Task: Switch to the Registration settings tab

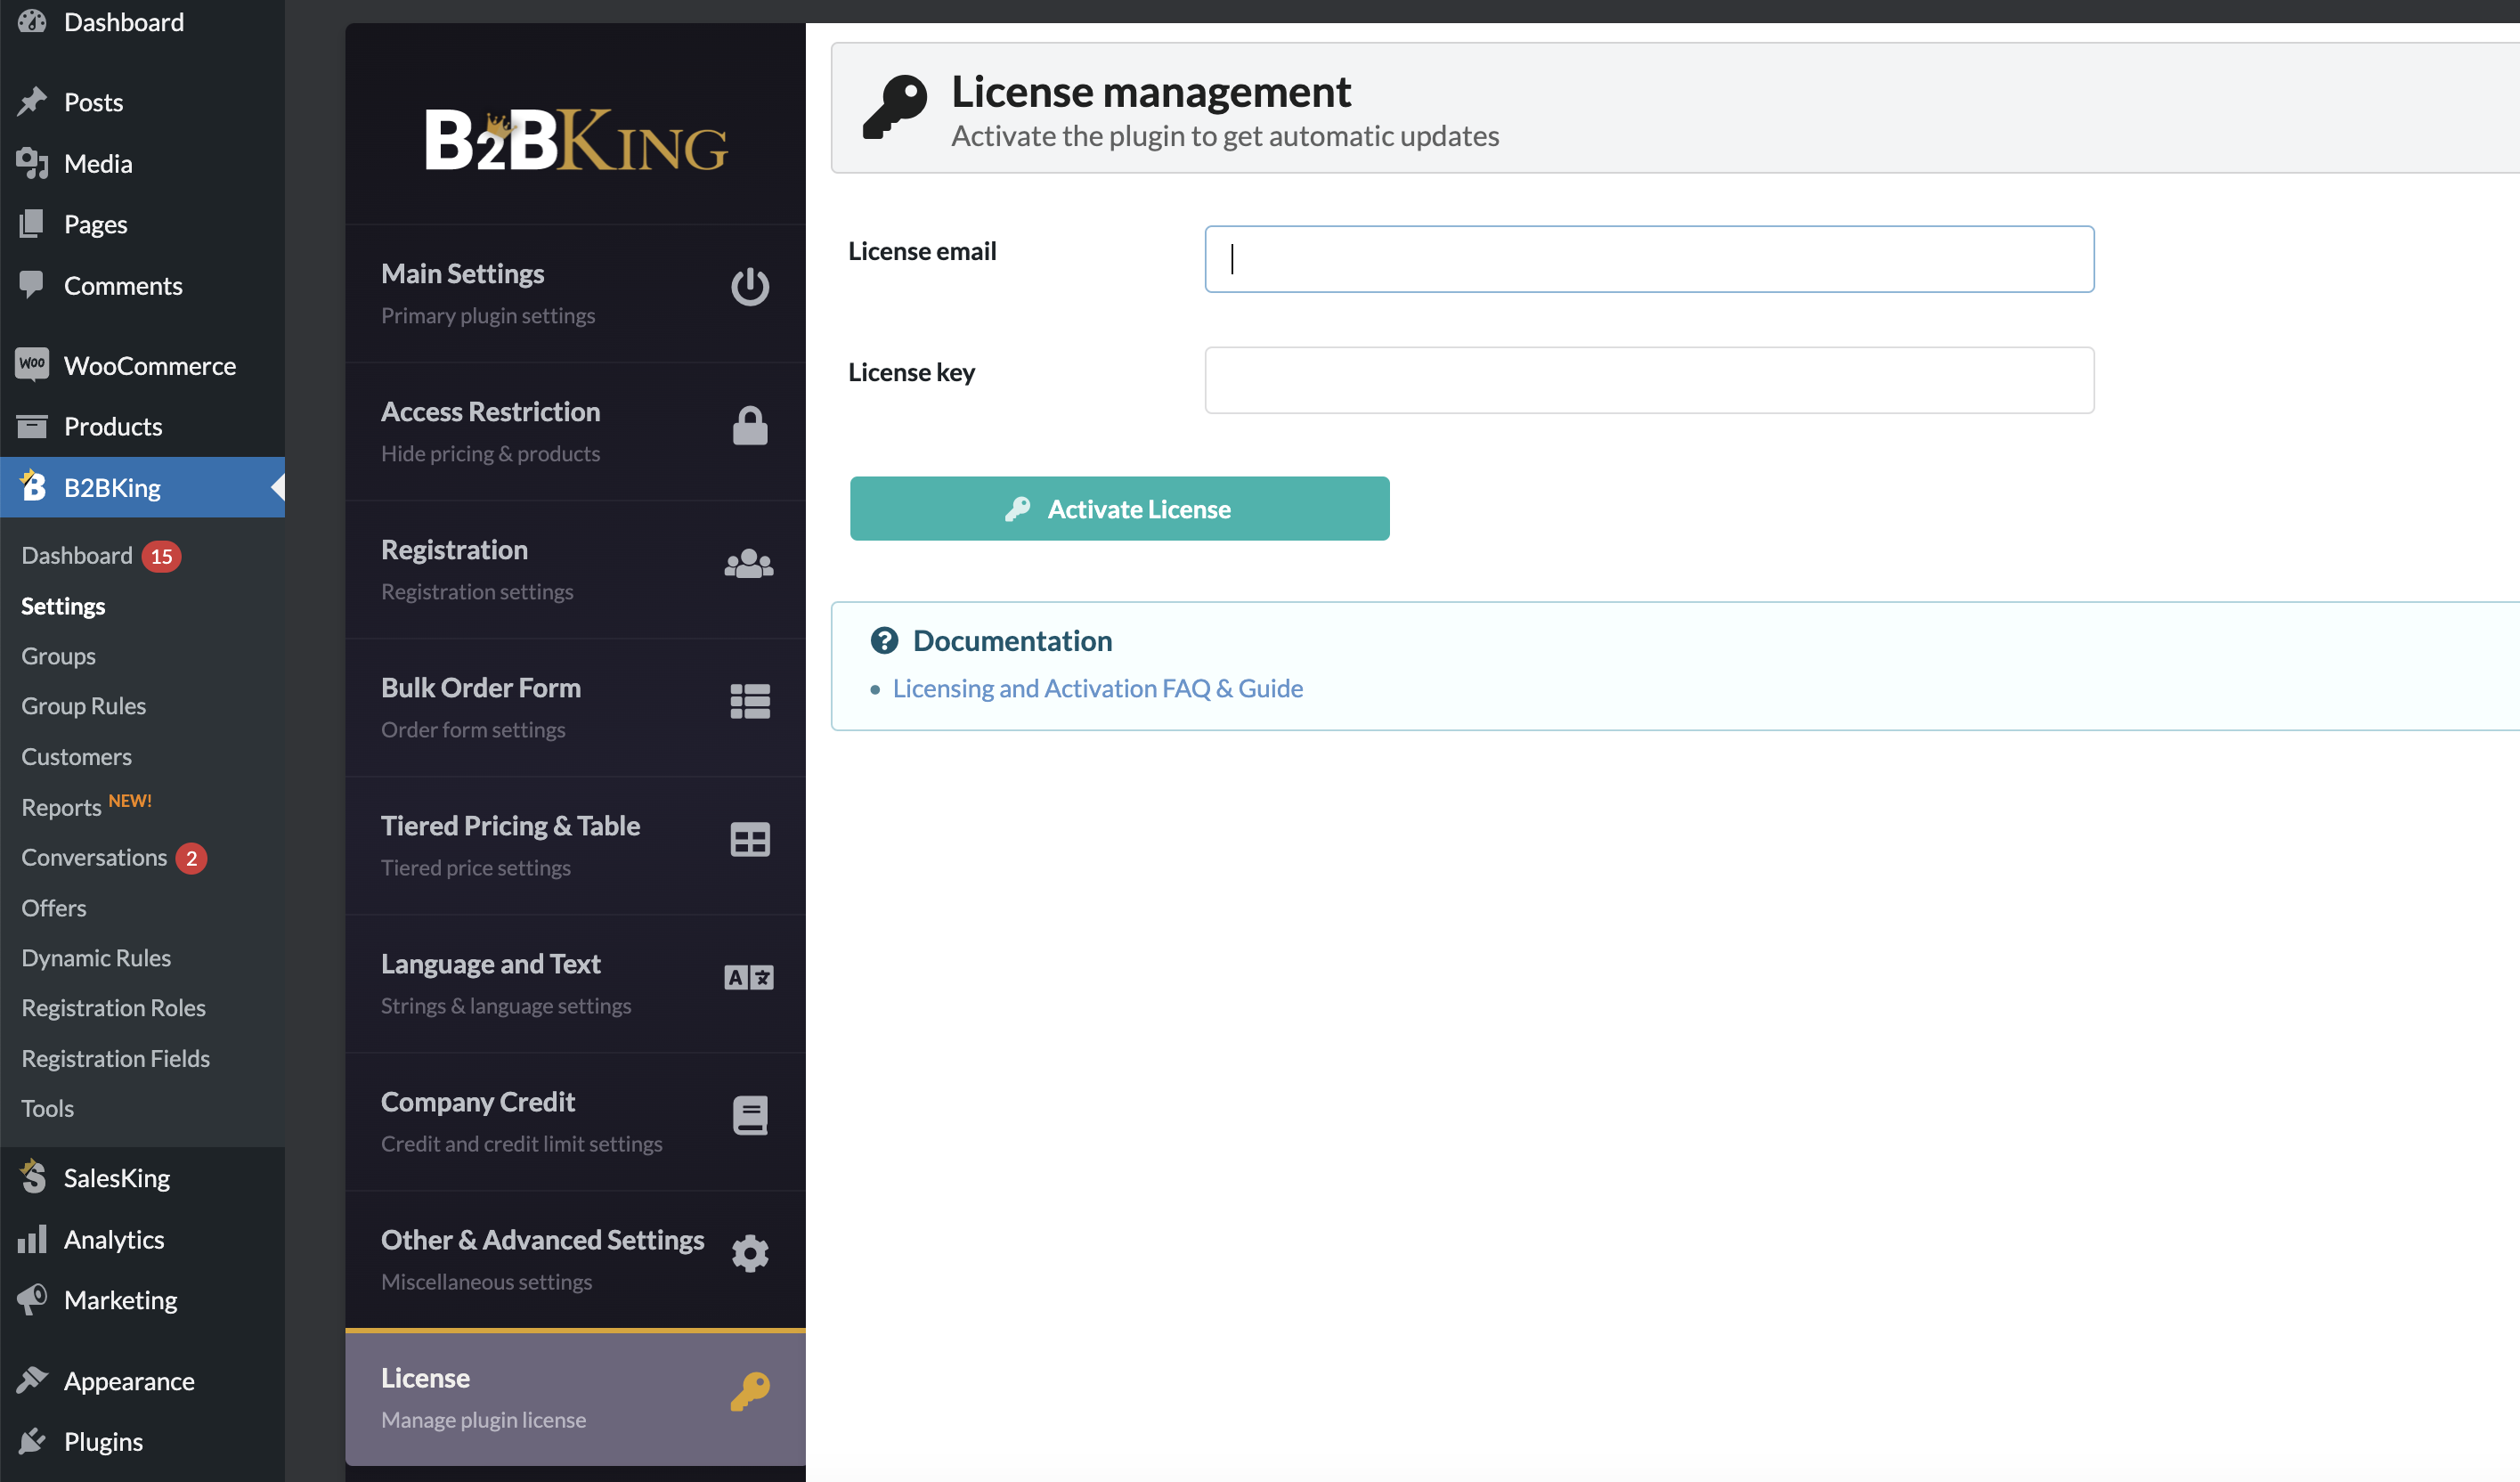Action: click(575, 569)
